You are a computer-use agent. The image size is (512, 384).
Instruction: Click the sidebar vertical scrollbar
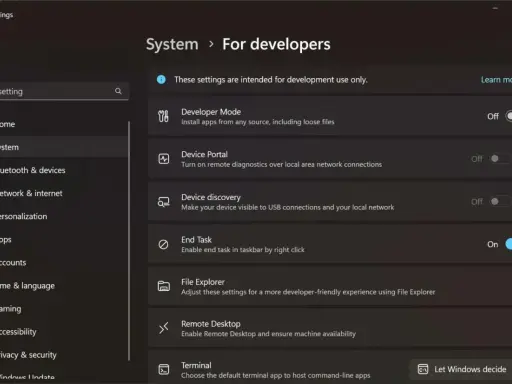pos(129,241)
